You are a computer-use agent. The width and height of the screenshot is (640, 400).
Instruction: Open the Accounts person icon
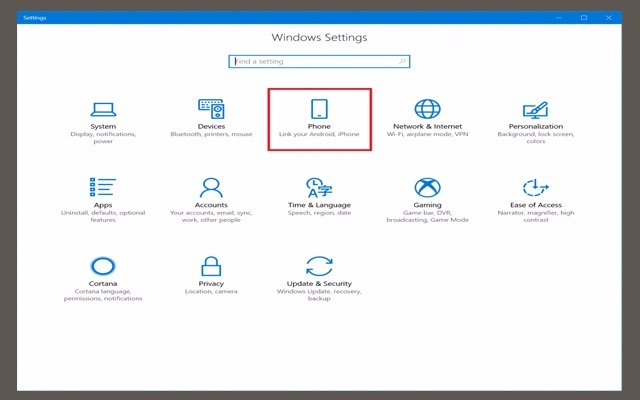(x=211, y=187)
